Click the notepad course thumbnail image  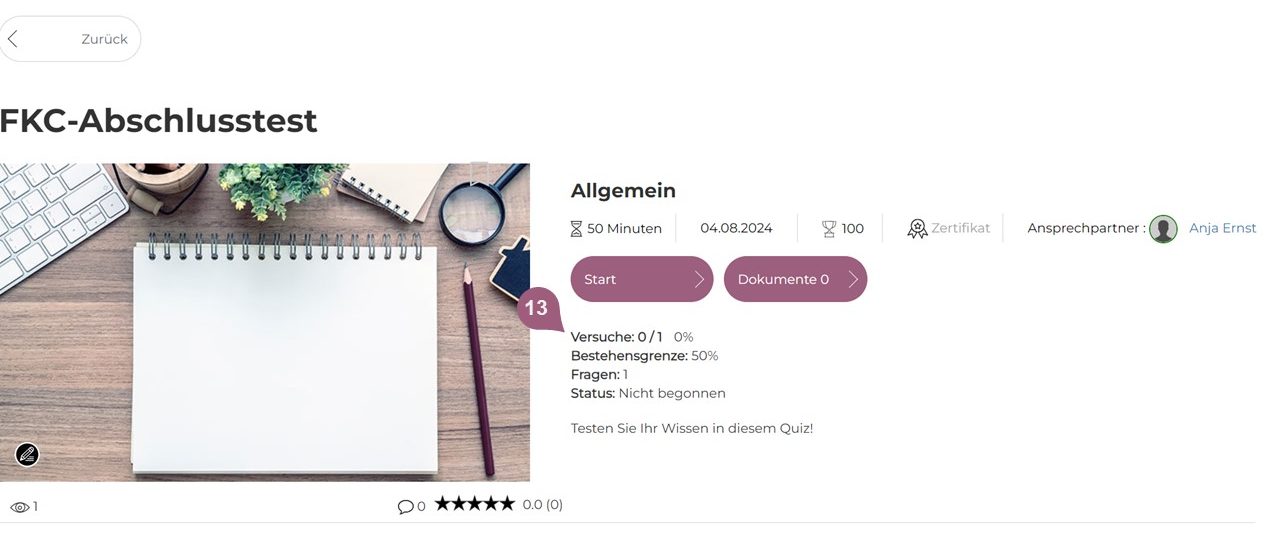coord(265,322)
